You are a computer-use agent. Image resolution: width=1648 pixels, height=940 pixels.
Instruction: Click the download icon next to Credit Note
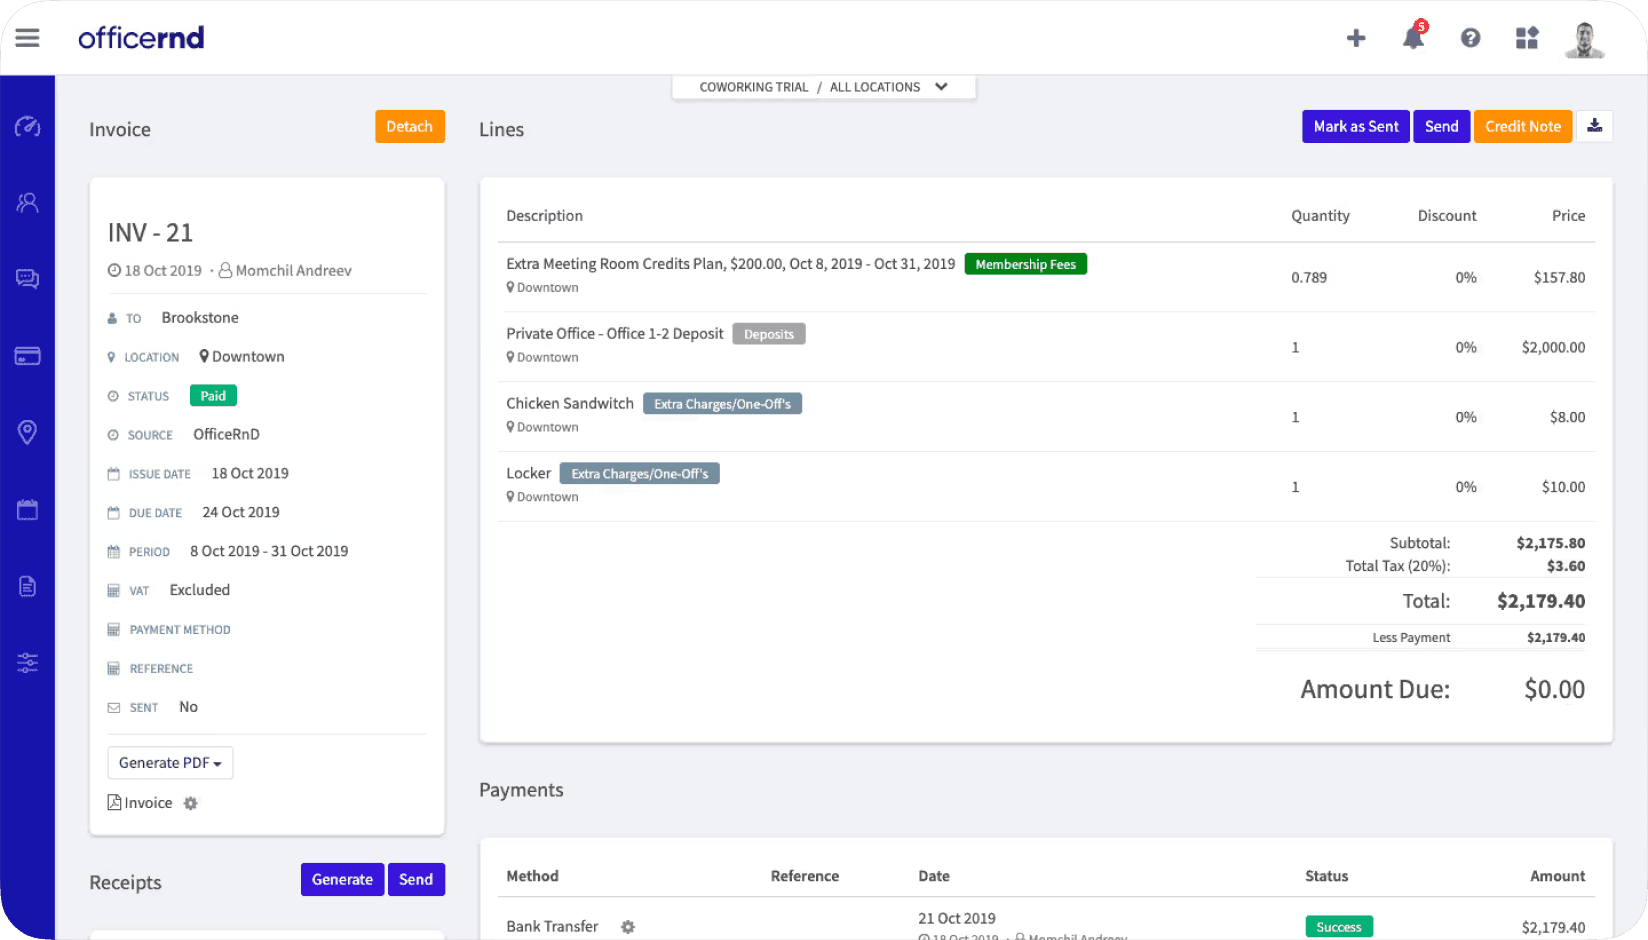1594,126
